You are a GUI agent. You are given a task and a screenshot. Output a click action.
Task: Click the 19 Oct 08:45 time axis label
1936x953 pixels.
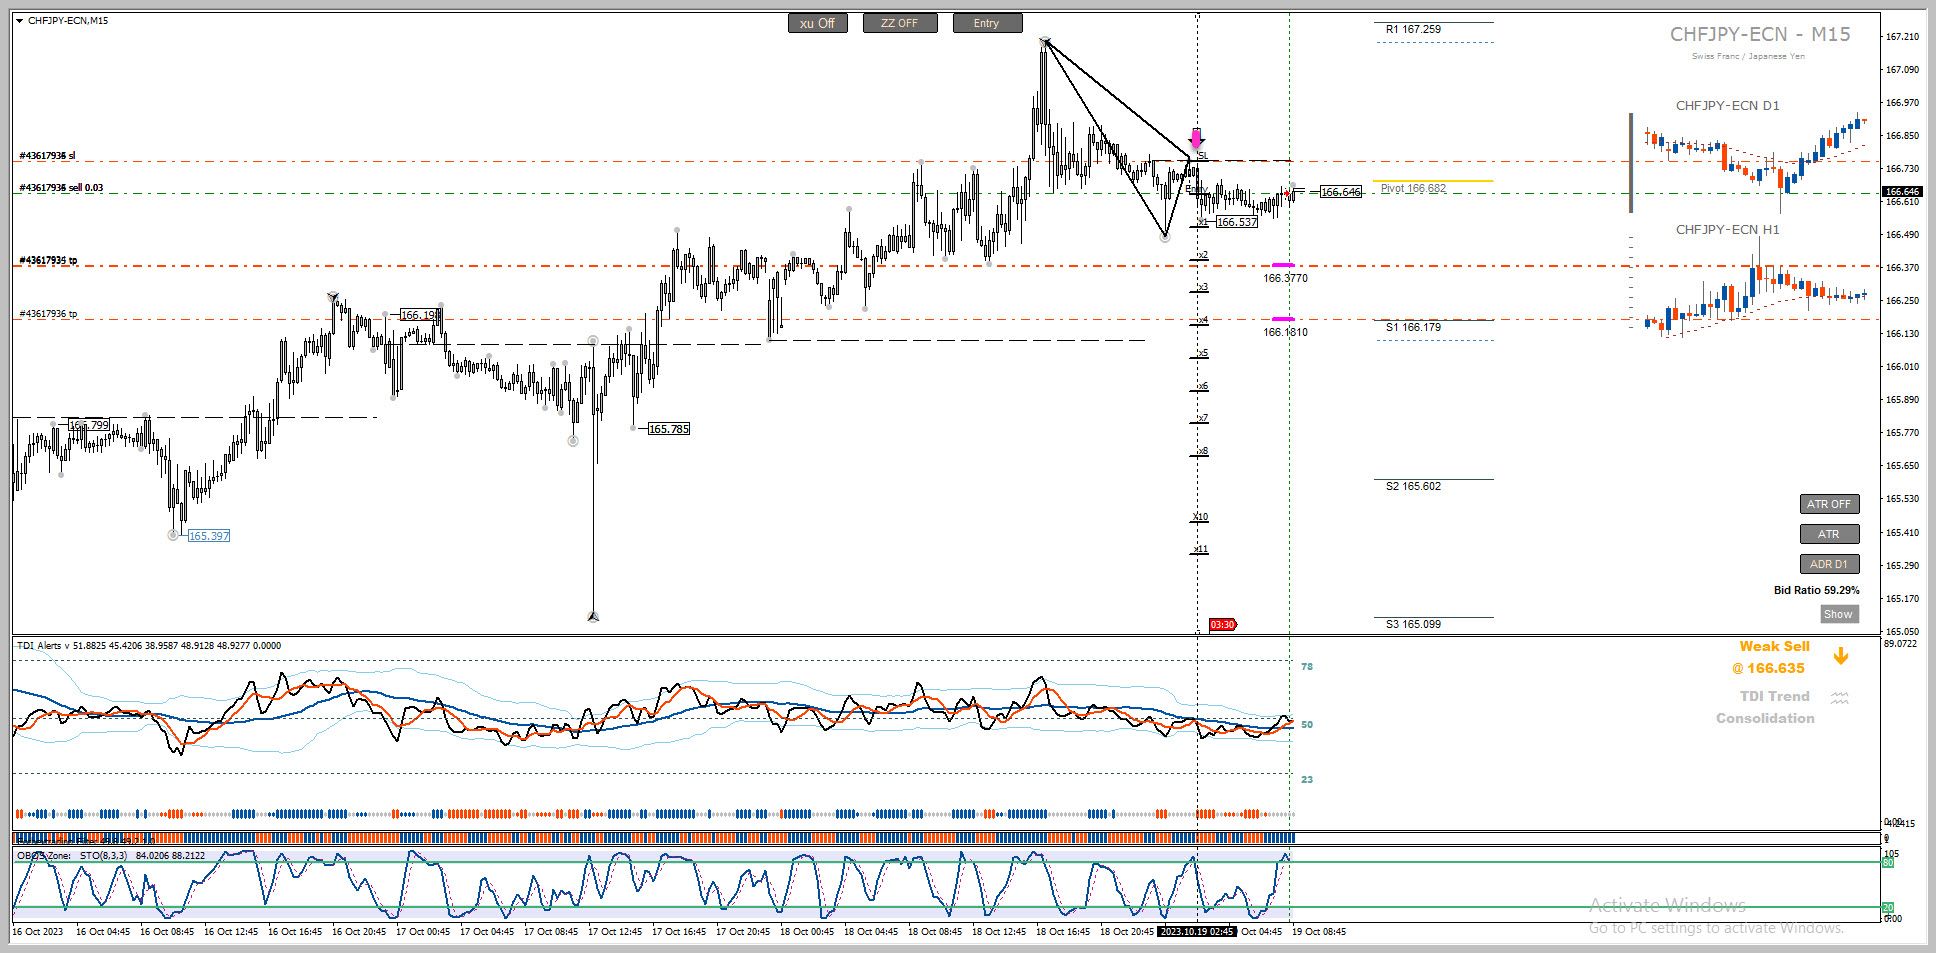1318,932
